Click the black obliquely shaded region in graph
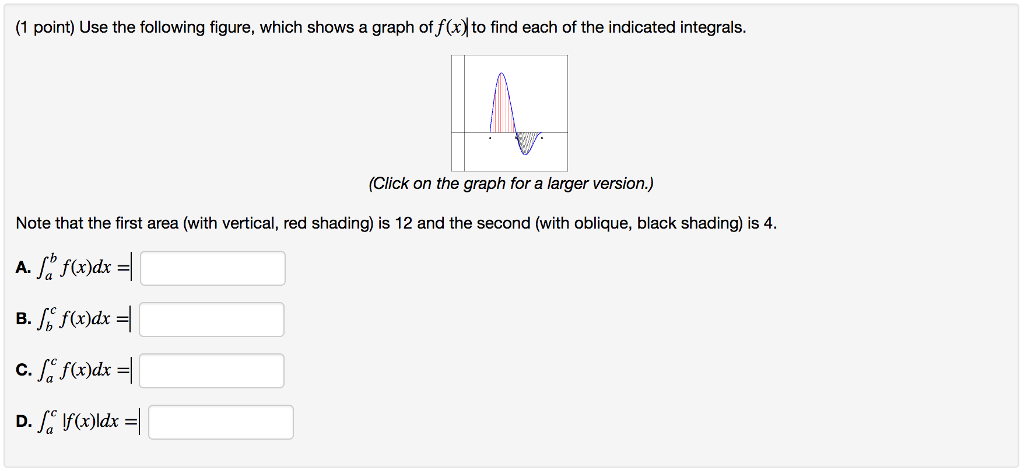 click(x=526, y=139)
